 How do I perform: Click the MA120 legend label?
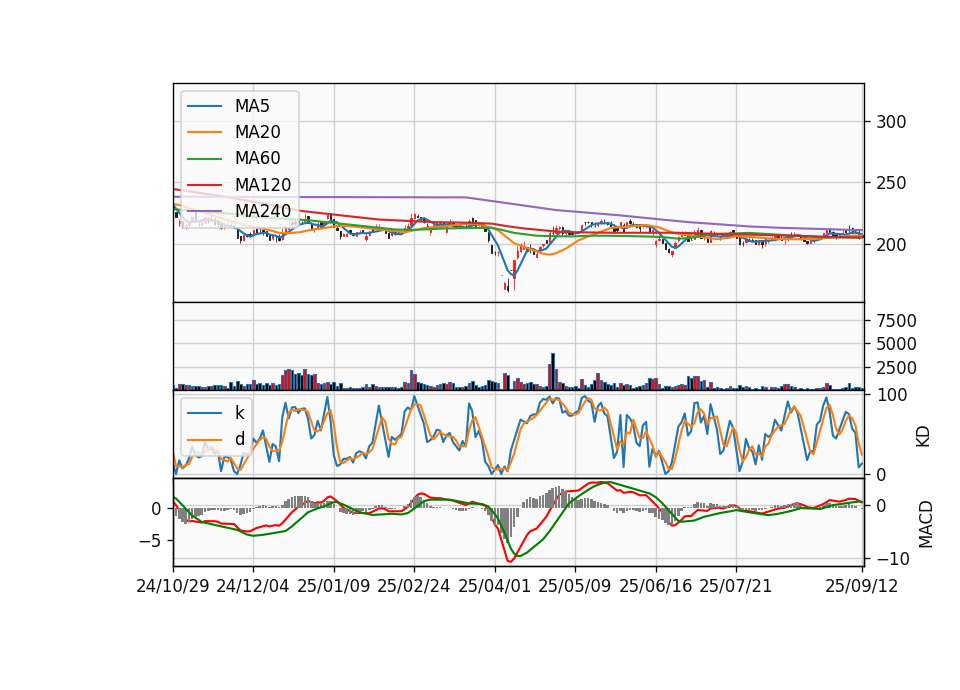point(263,185)
